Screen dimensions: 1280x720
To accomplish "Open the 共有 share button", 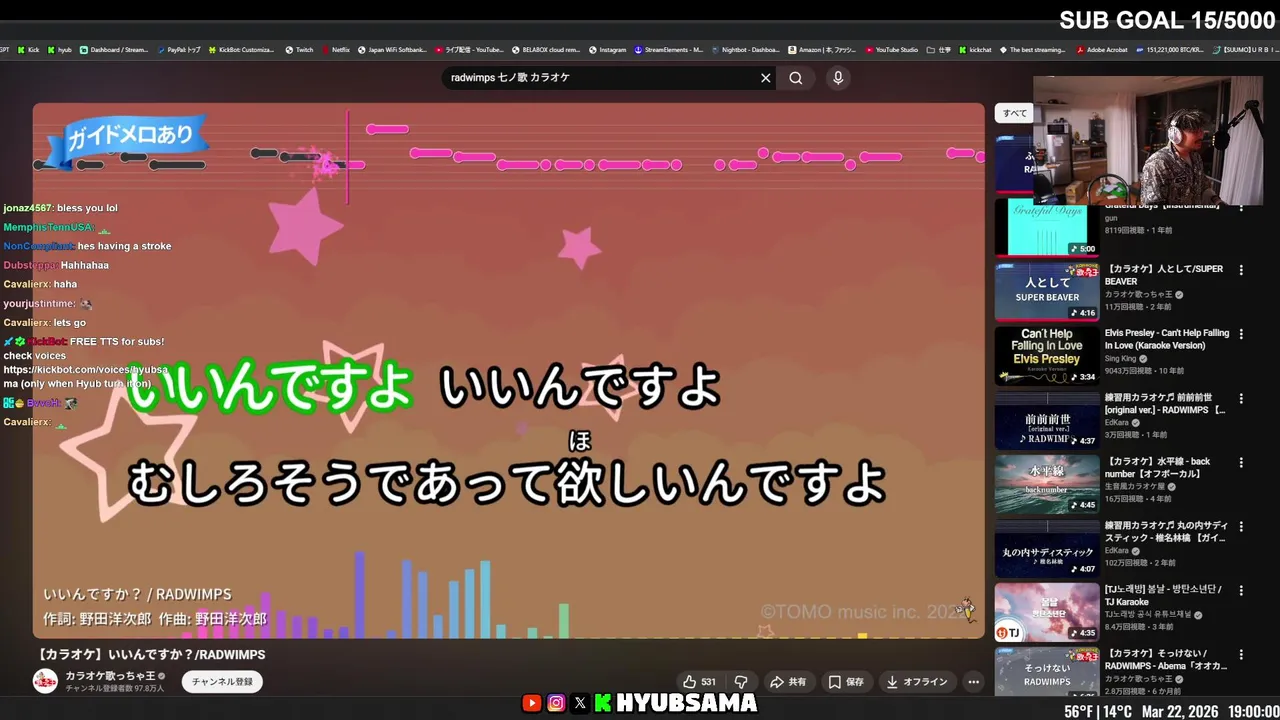I will (x=788, y=682).
